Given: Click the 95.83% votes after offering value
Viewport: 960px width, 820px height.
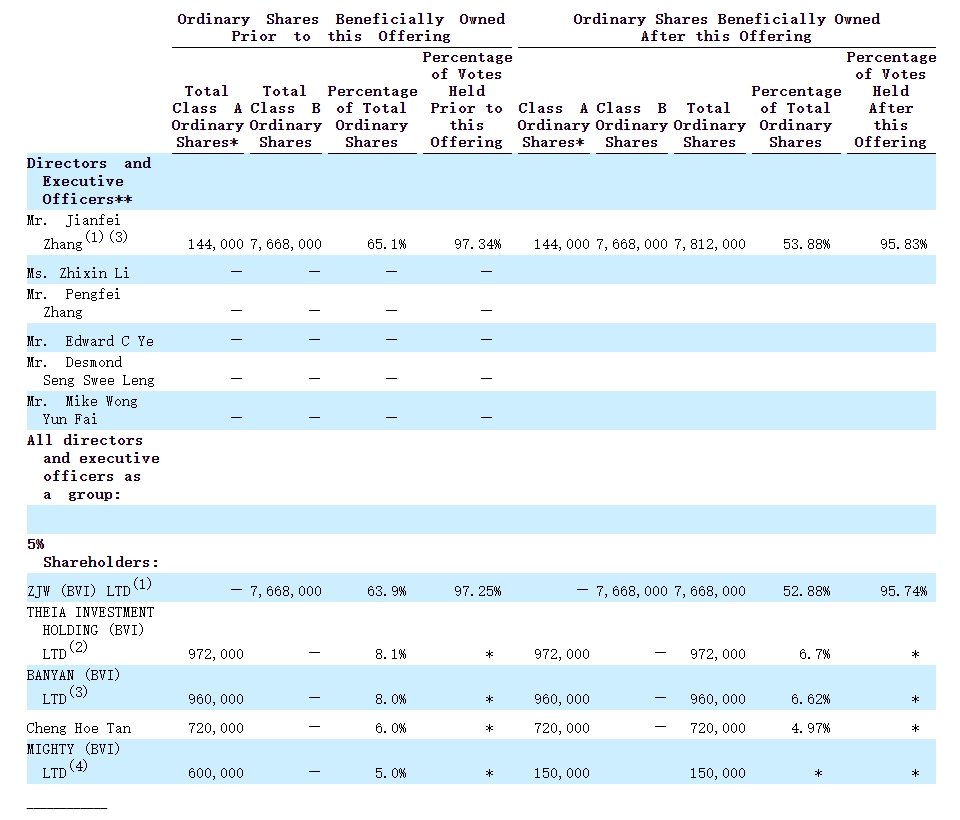Looking at the screenshot, I should coord(904,244).
